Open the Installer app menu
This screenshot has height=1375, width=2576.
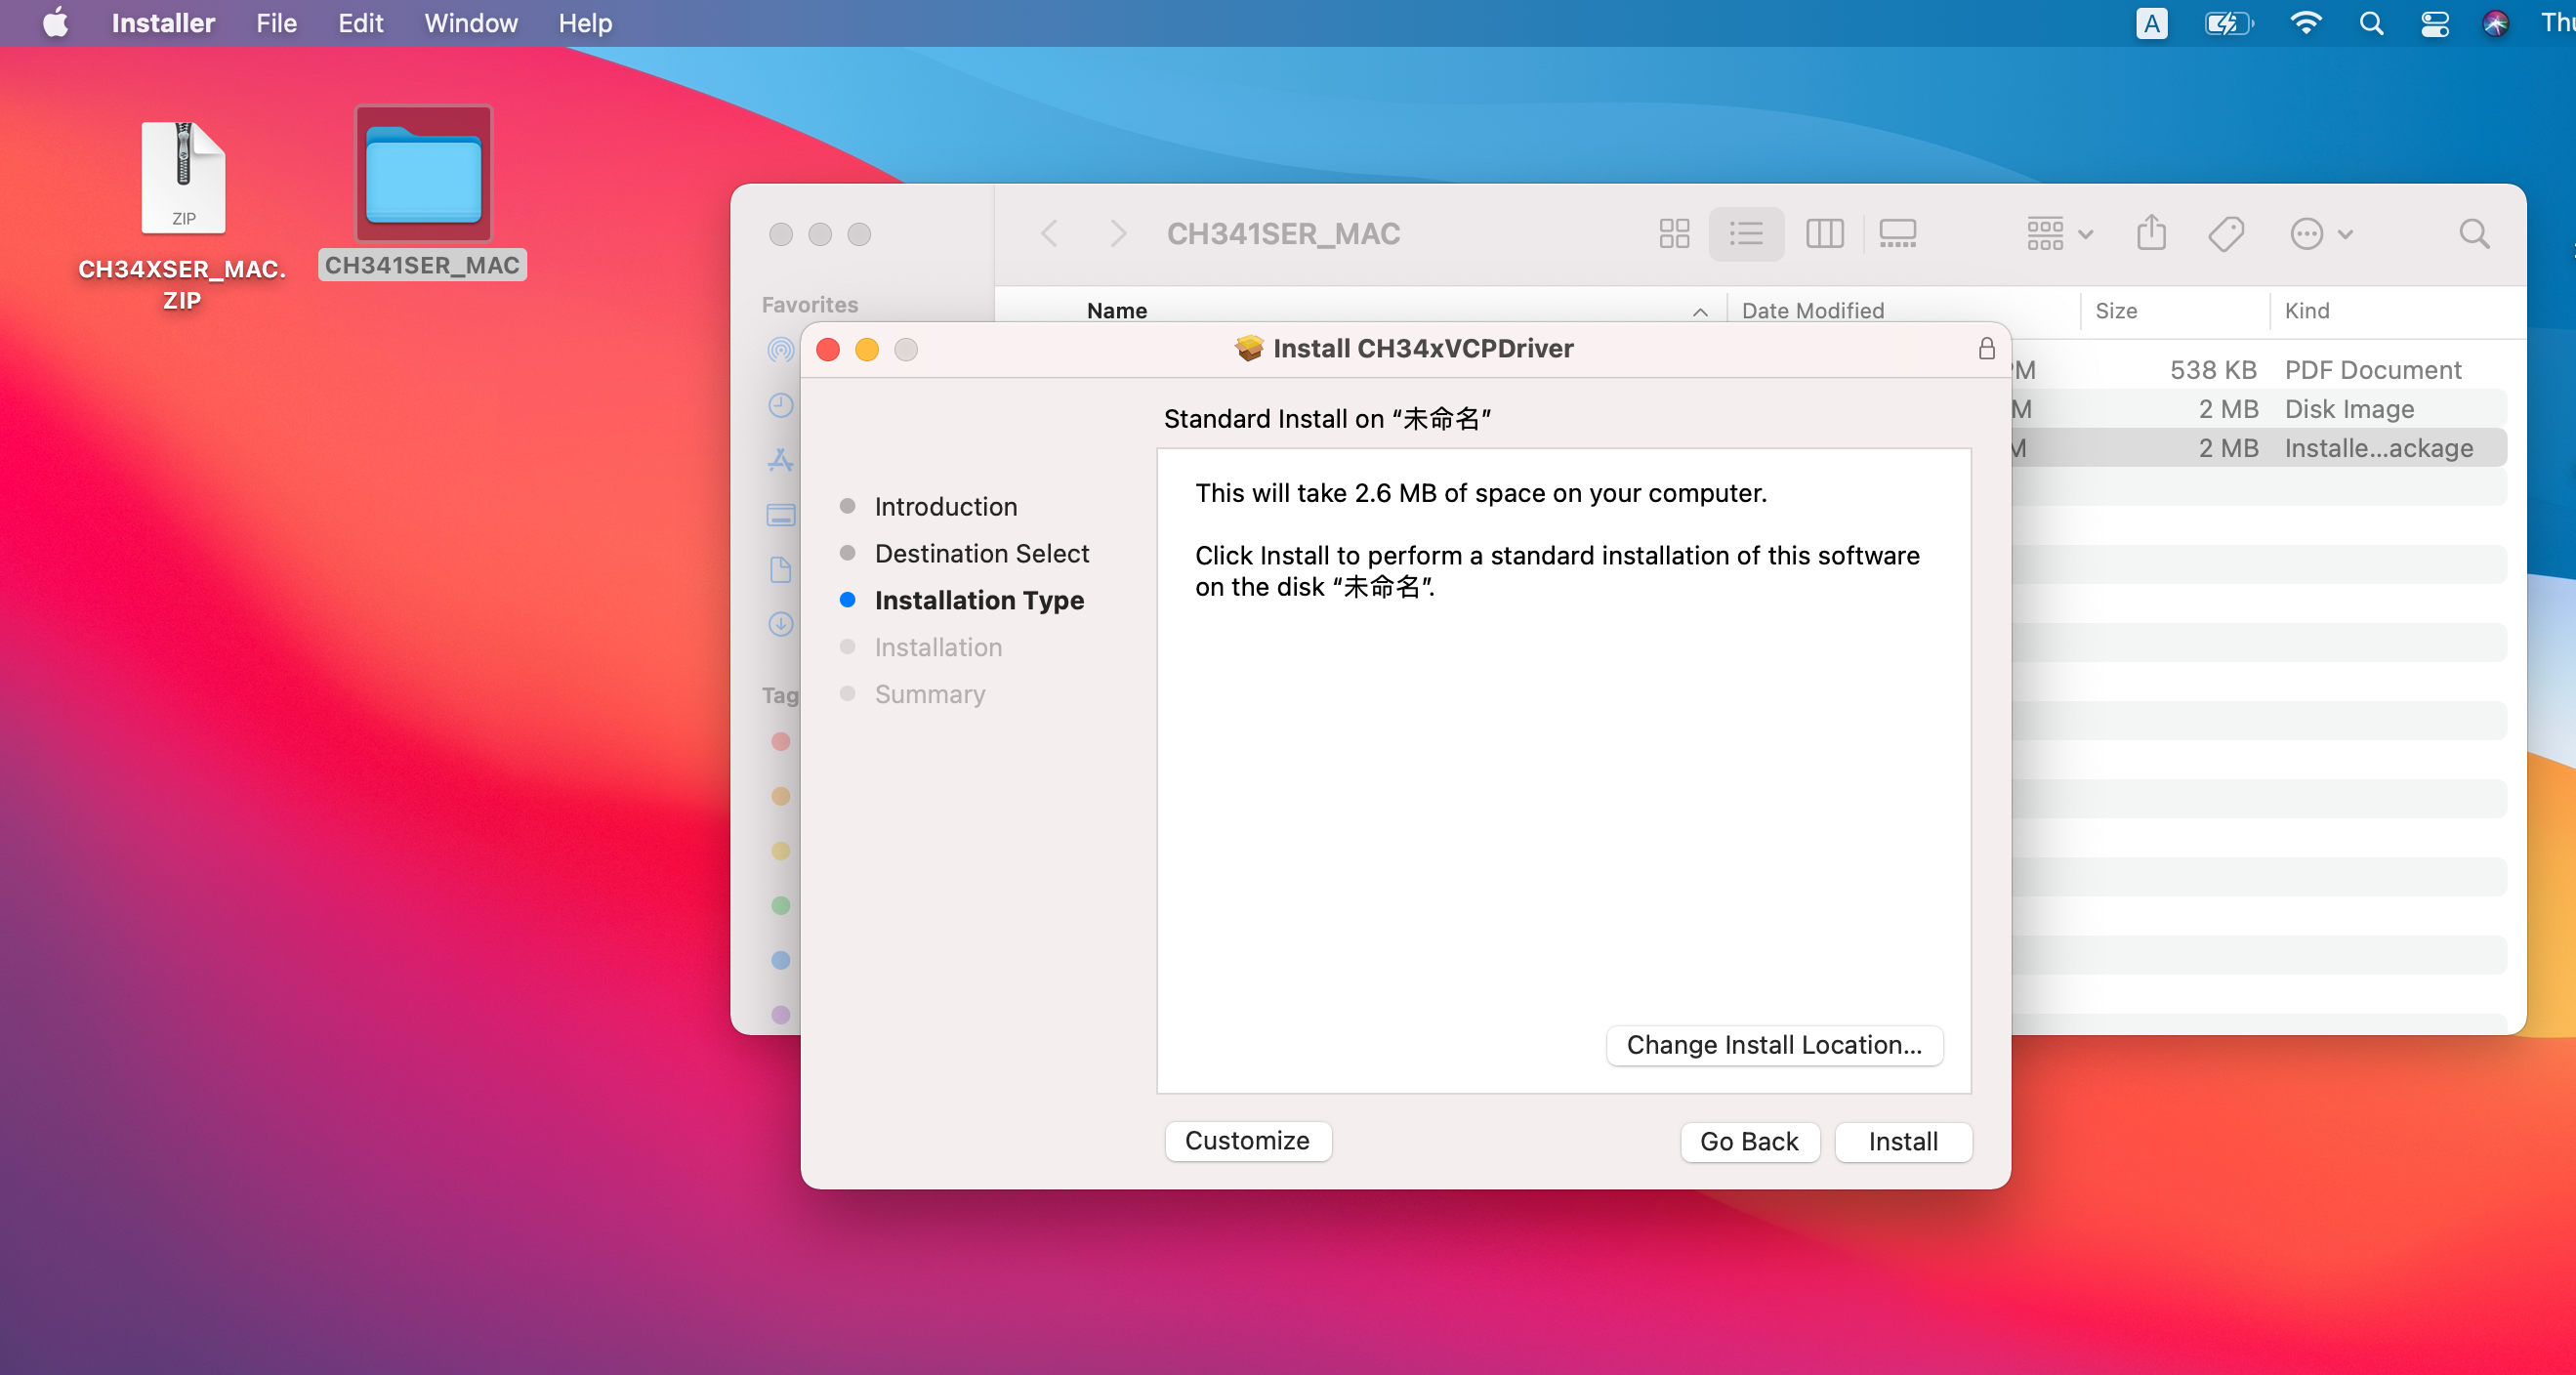pos(163,22)
